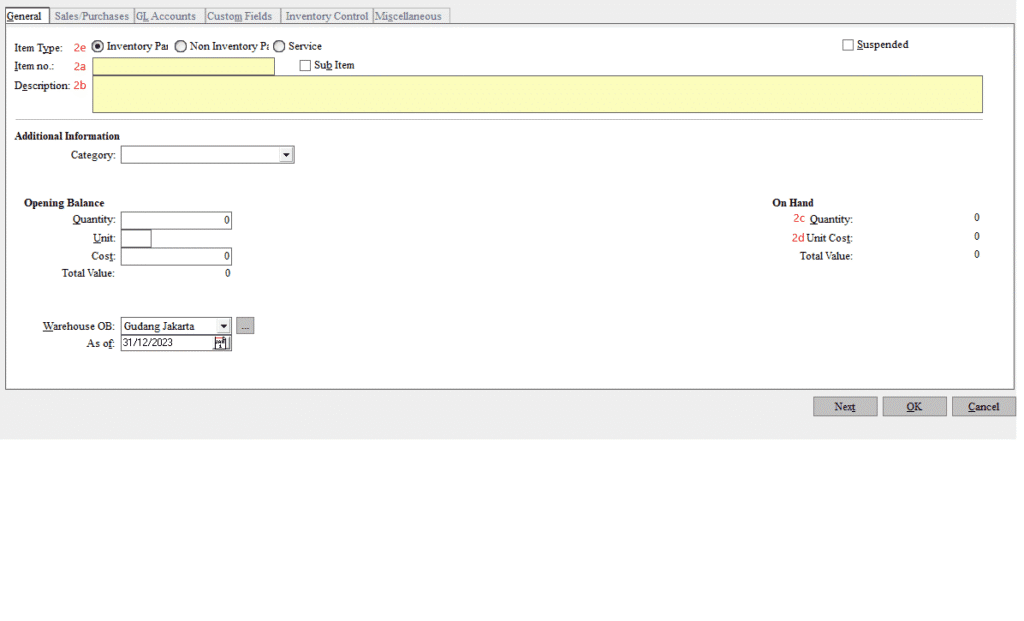1024x621 pixels.
Task: Click the Opening Balance Quantity field
Action: 176,220
